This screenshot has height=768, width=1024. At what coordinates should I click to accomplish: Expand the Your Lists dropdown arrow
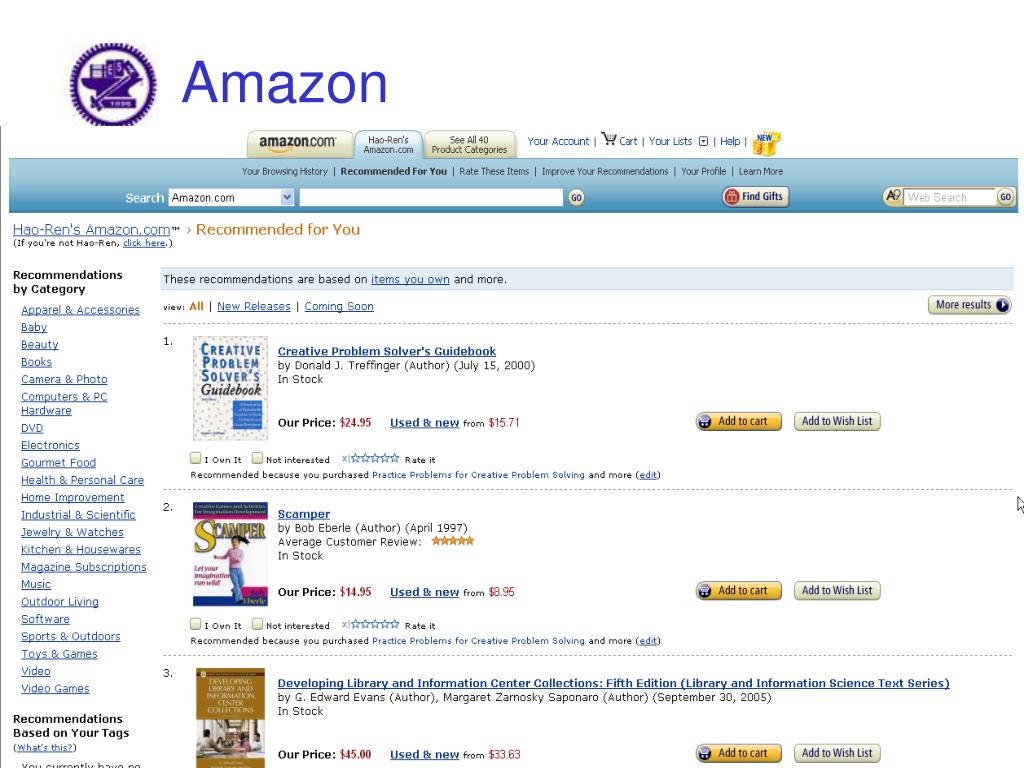point(703,141)
